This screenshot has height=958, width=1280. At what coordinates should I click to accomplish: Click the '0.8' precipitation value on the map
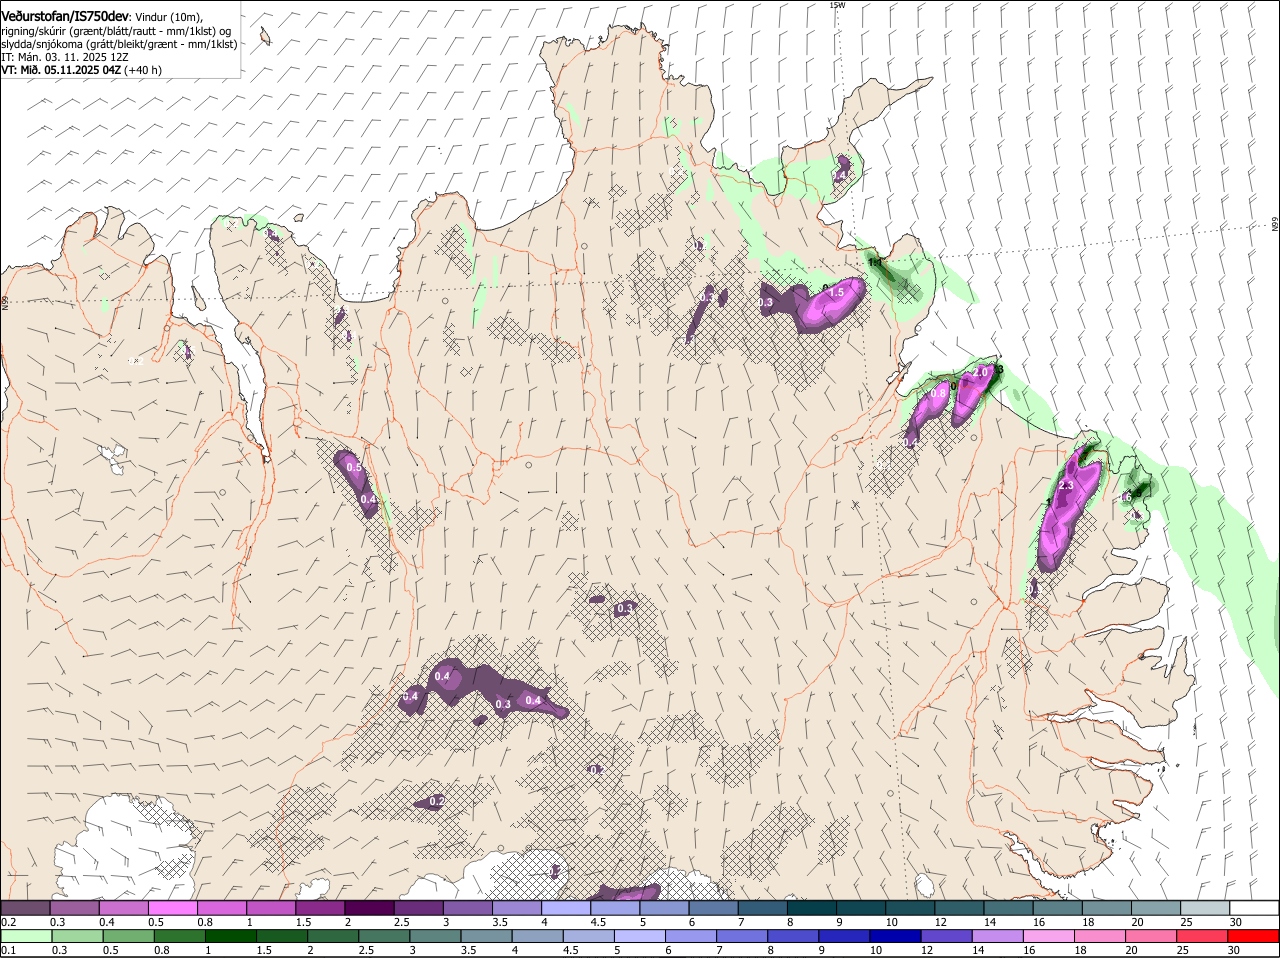[938, 394]
